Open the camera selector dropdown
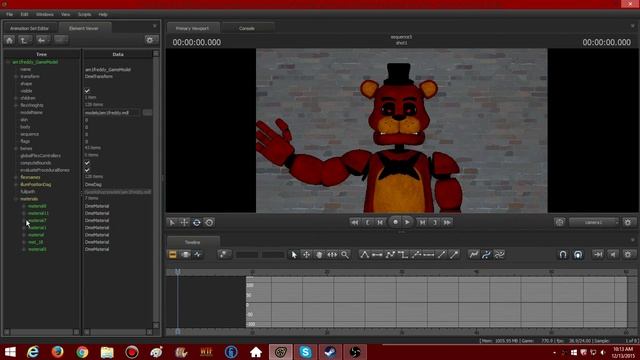 pos(594,222)
